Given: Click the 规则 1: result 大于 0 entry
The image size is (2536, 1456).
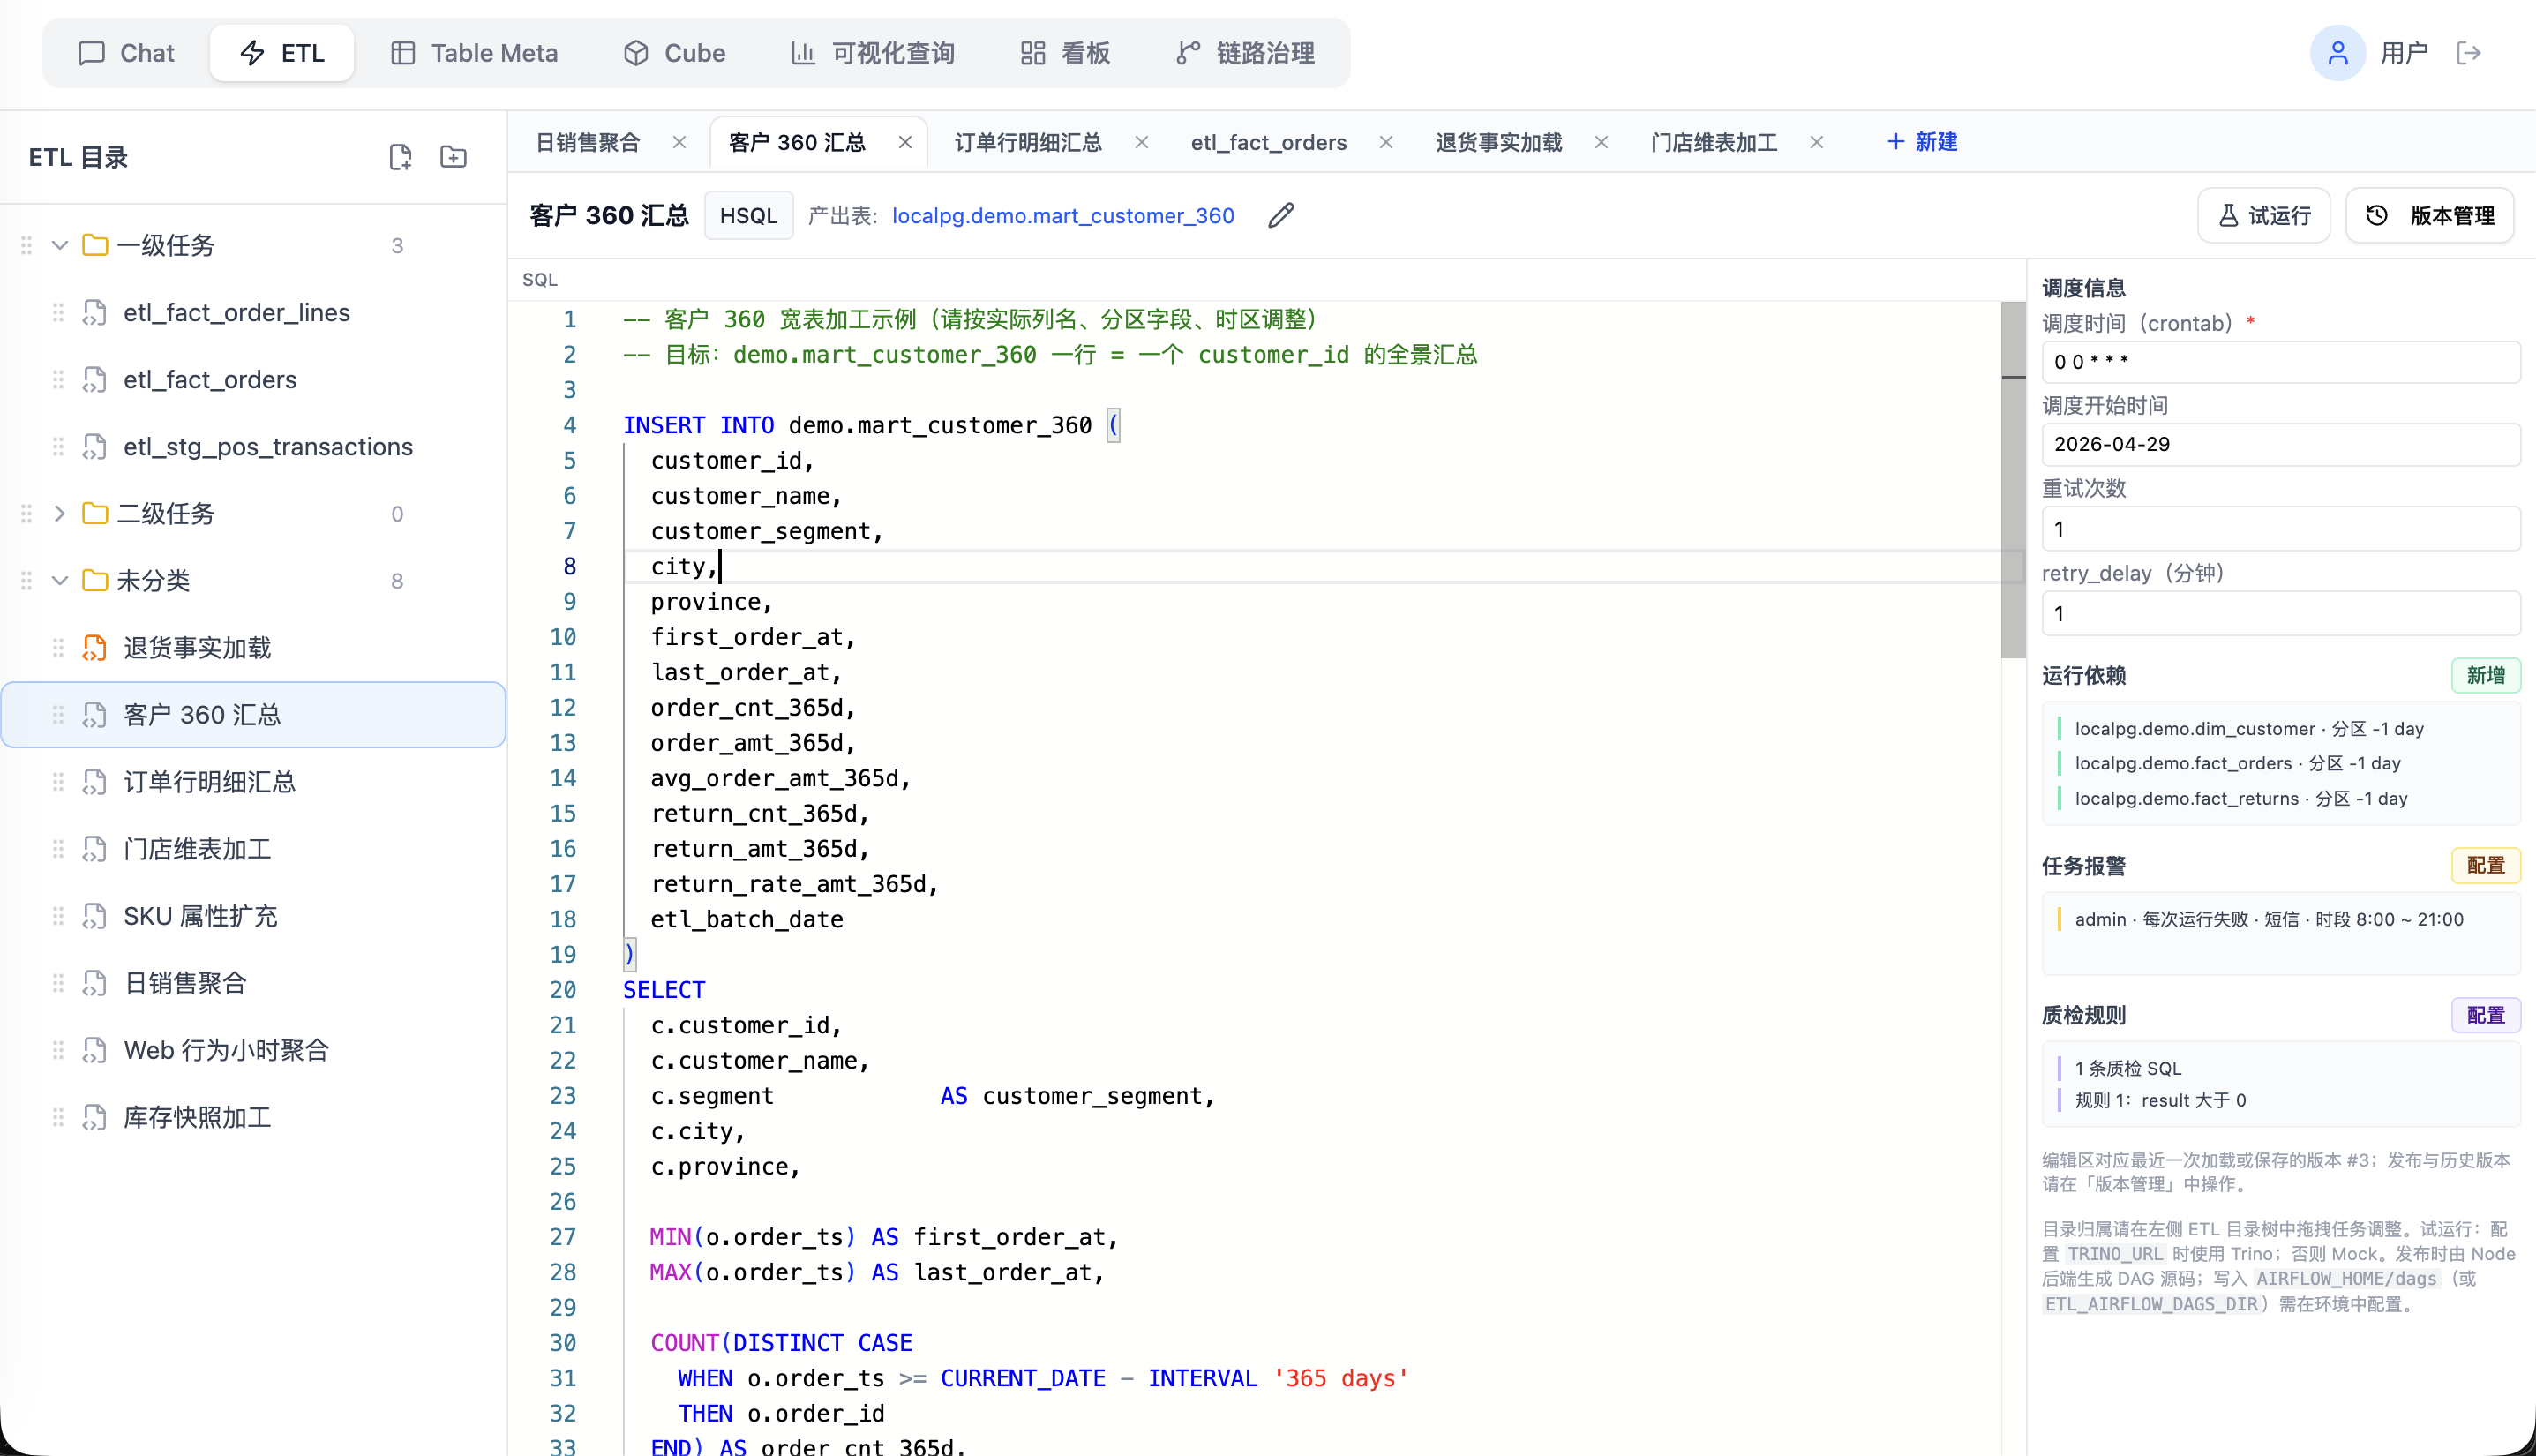Looking at the screenshot, I should pos(2160,1100).
